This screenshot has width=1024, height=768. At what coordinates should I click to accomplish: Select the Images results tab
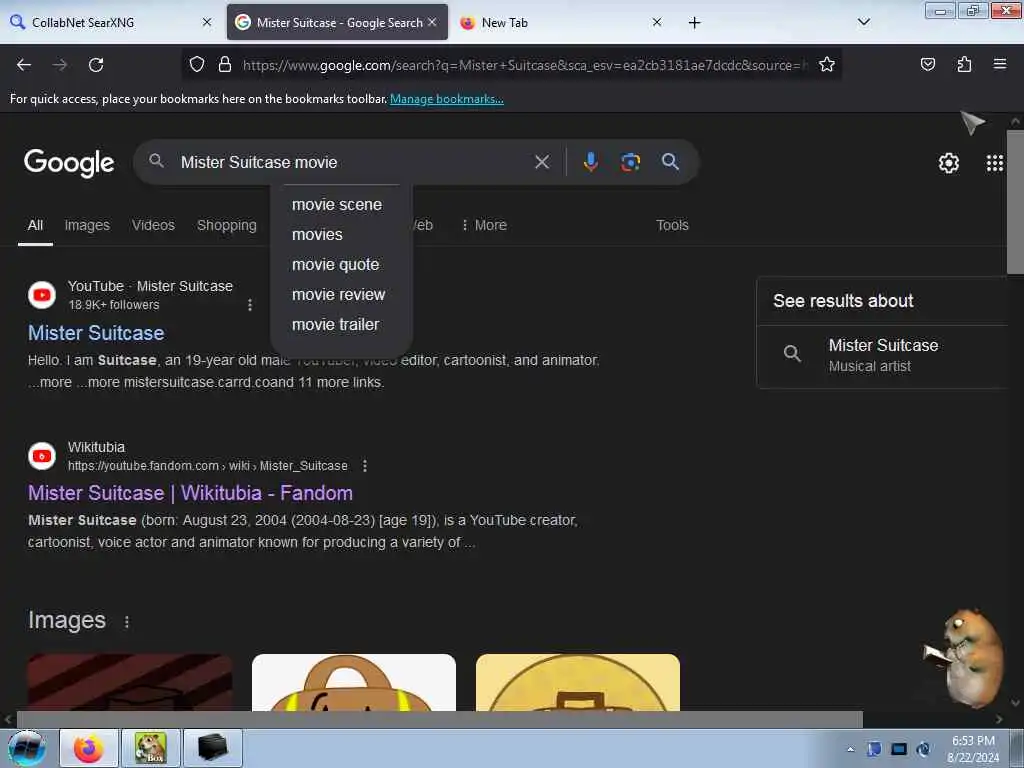pyautogui.click(x=87, y=225)
